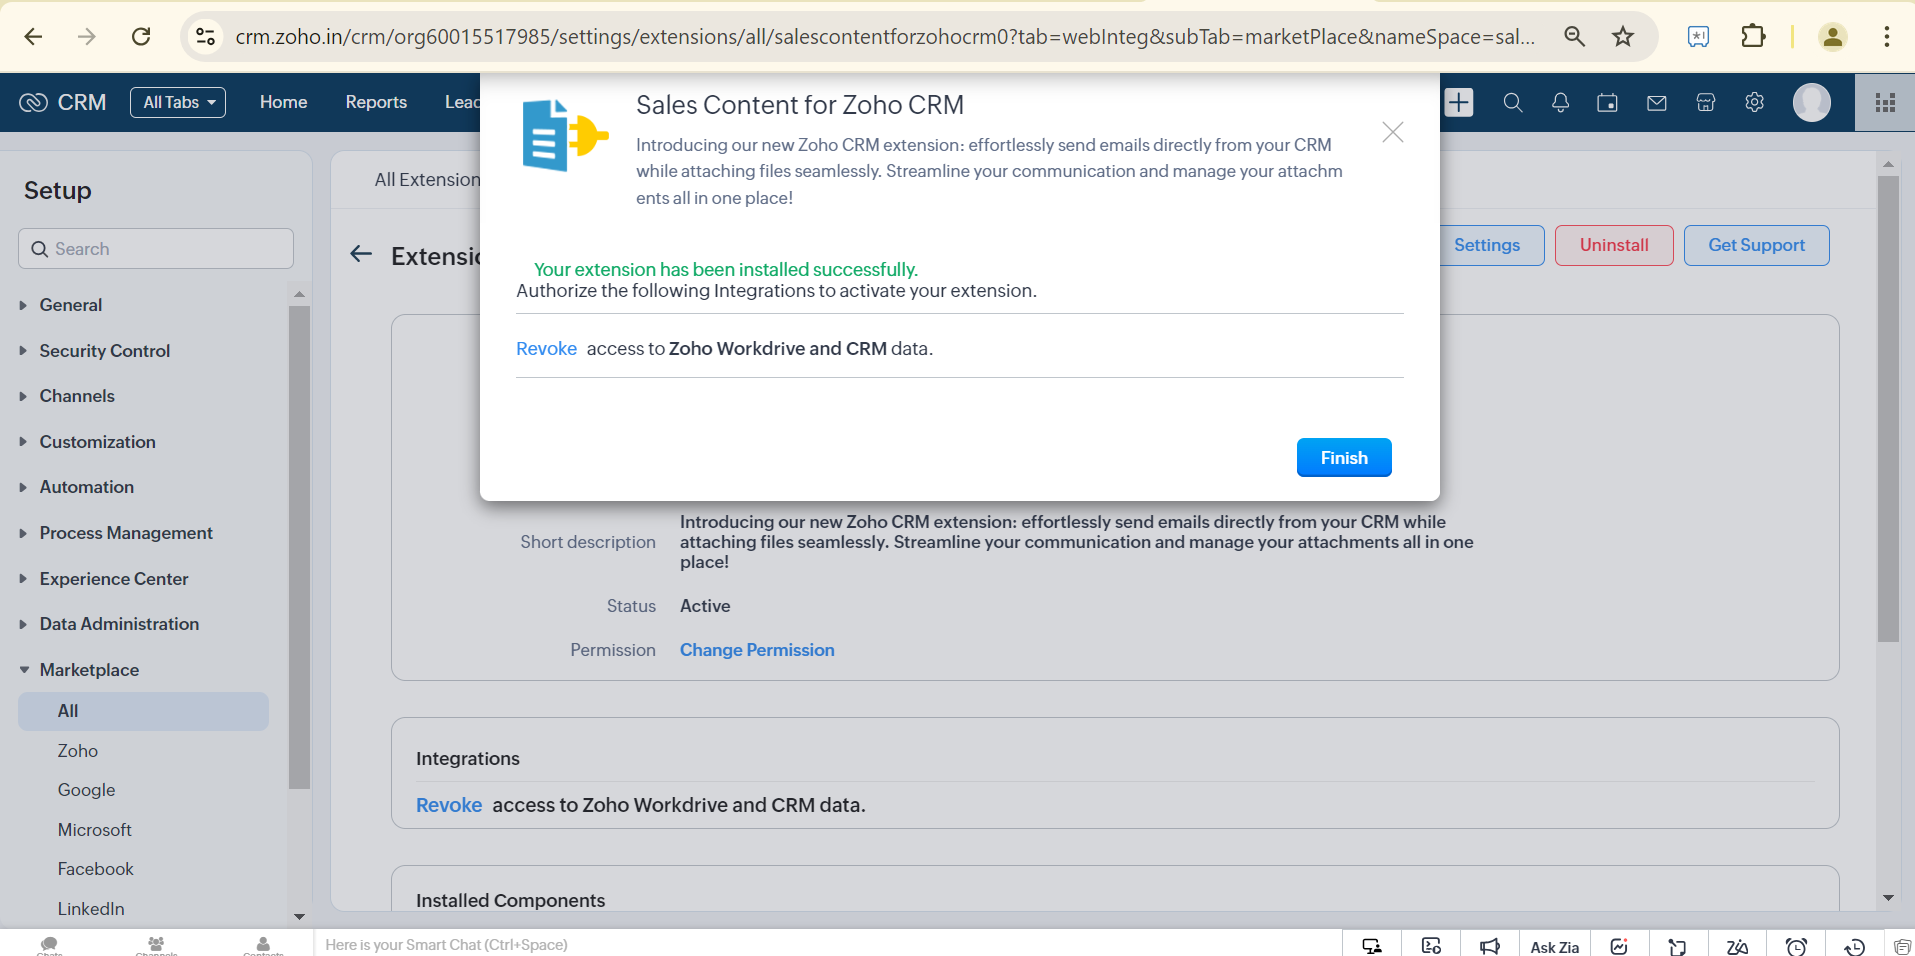Open the quick create plus icon
1915x956 pixels.
1459,102
